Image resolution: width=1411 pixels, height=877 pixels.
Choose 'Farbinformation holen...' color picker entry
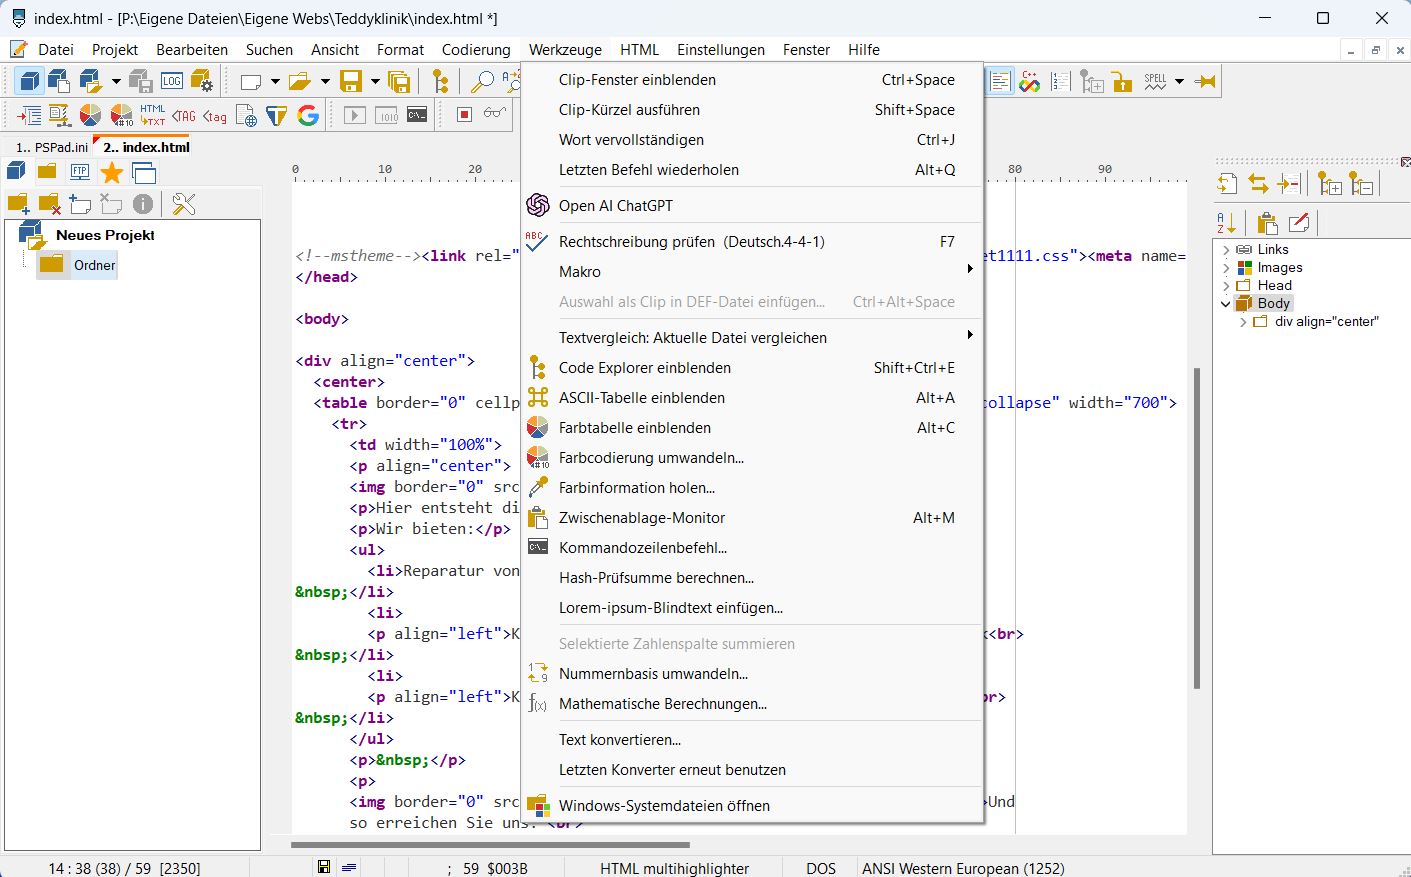[x=637, y=488]
